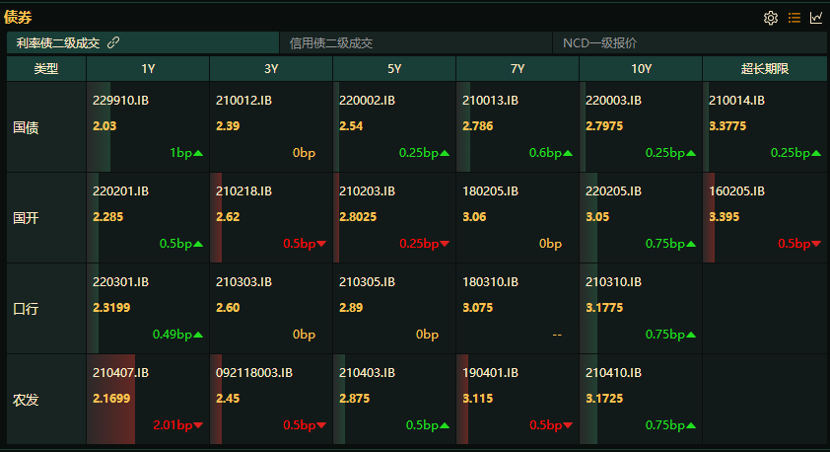Open bond 180205.IB
This screenshot has width=830, height=452.
pos(490,191)
